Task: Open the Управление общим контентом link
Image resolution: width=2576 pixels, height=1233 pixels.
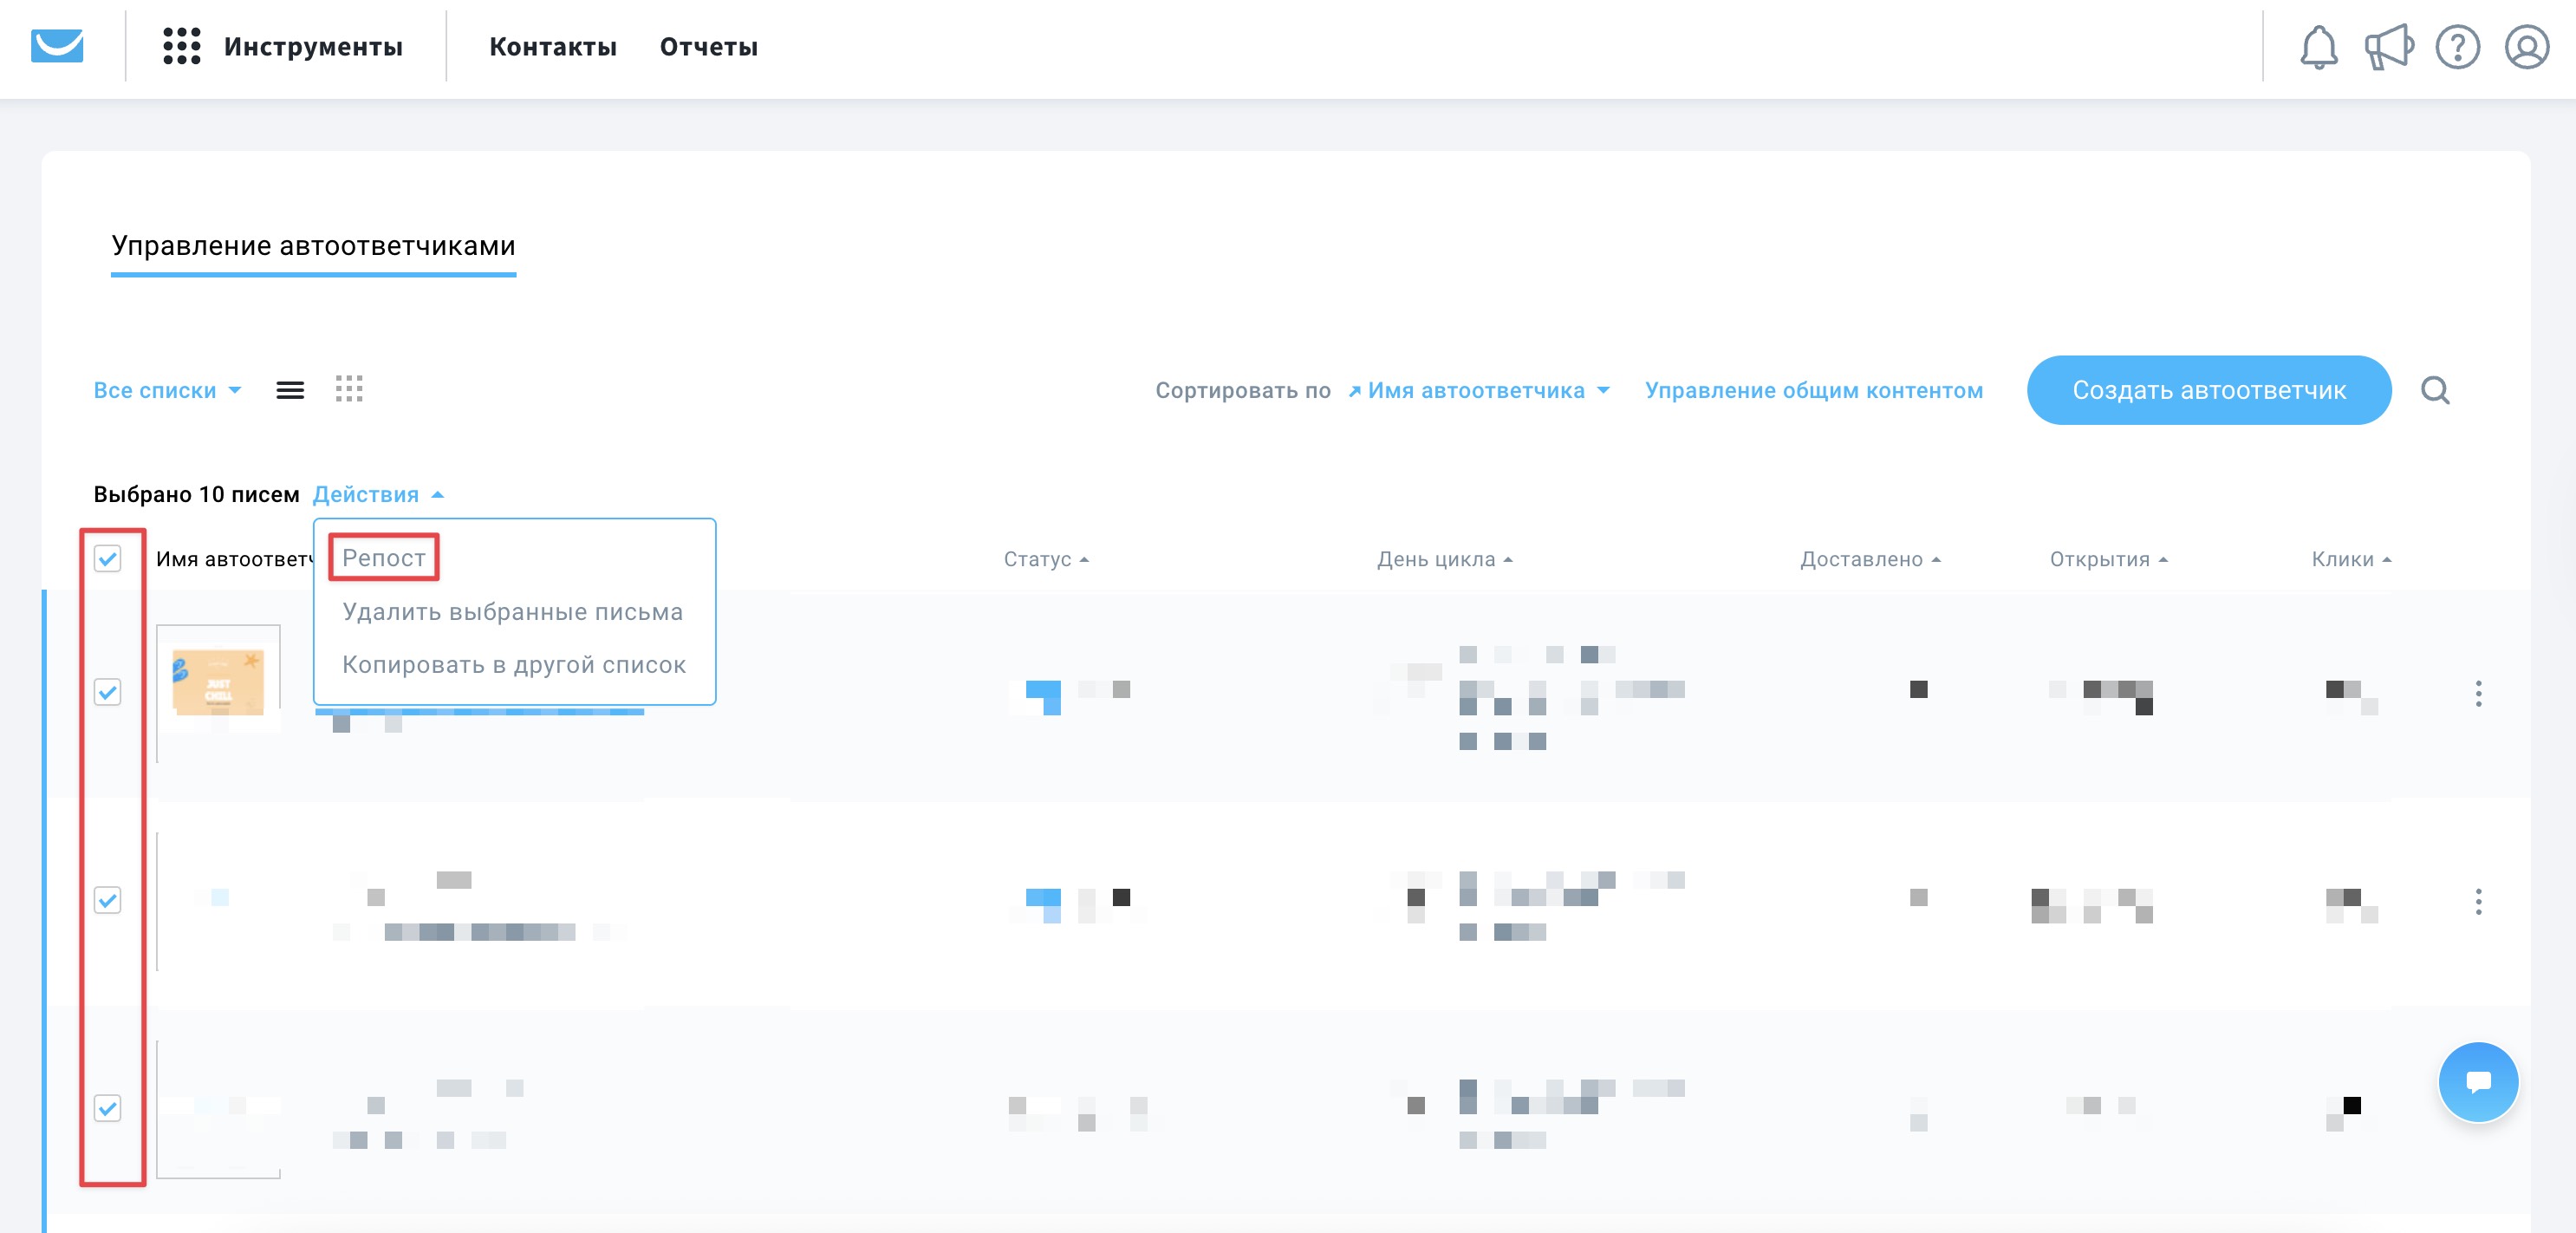Action: coord(1813,390)
